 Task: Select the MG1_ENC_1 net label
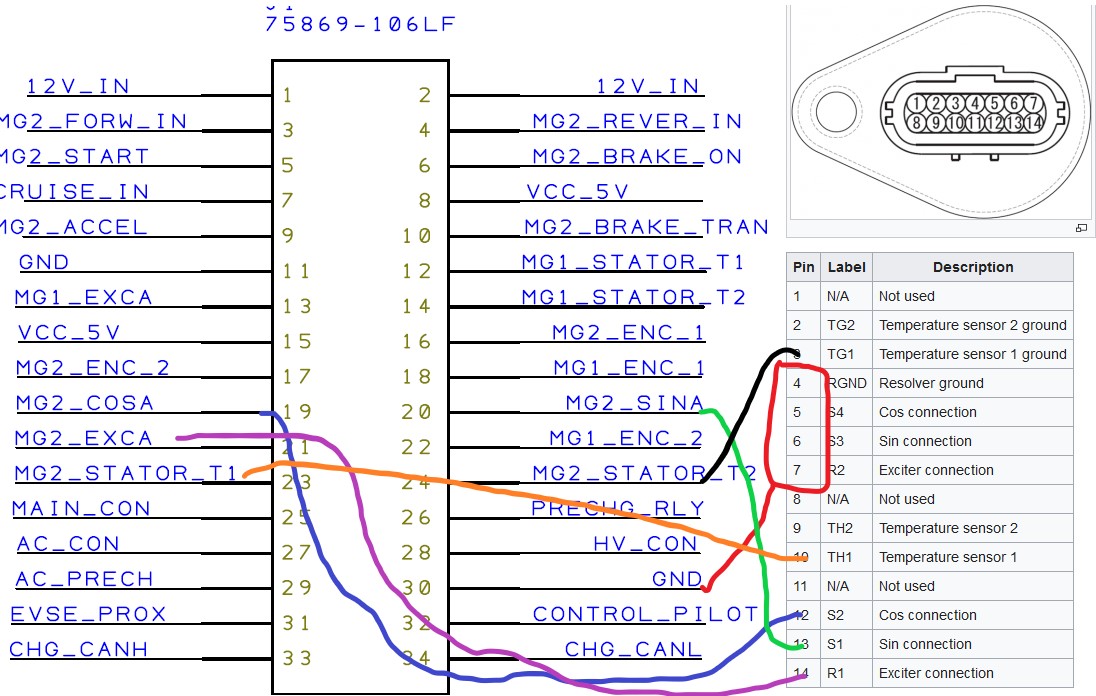pos(628,368)
